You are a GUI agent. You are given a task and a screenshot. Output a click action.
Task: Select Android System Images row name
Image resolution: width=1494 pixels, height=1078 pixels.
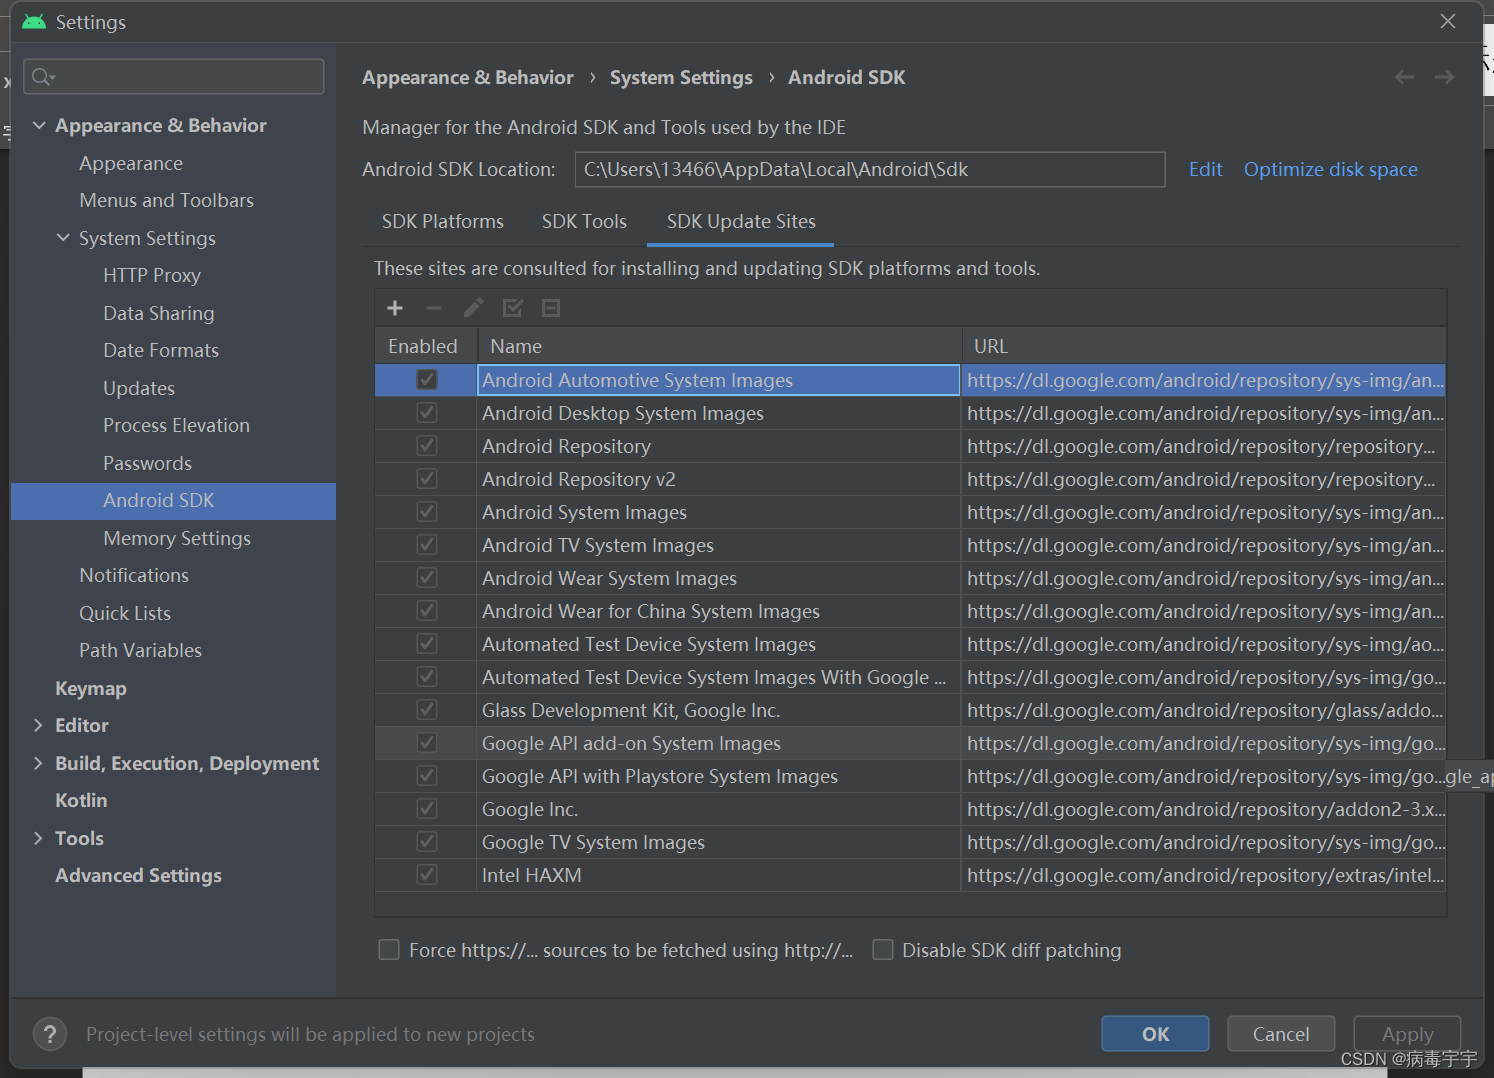[x=584, y=512]
